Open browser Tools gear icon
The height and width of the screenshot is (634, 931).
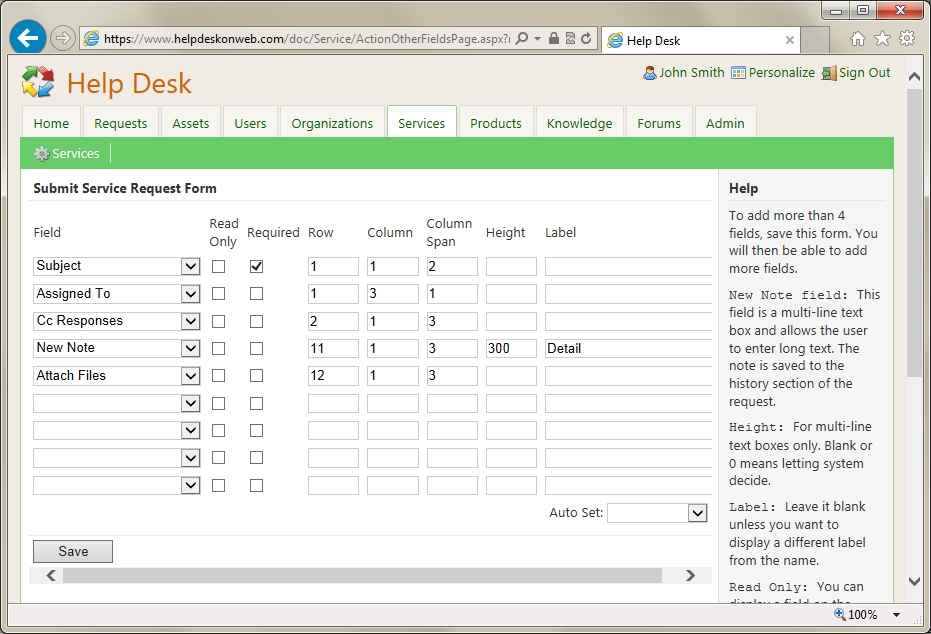click(907, 39)
